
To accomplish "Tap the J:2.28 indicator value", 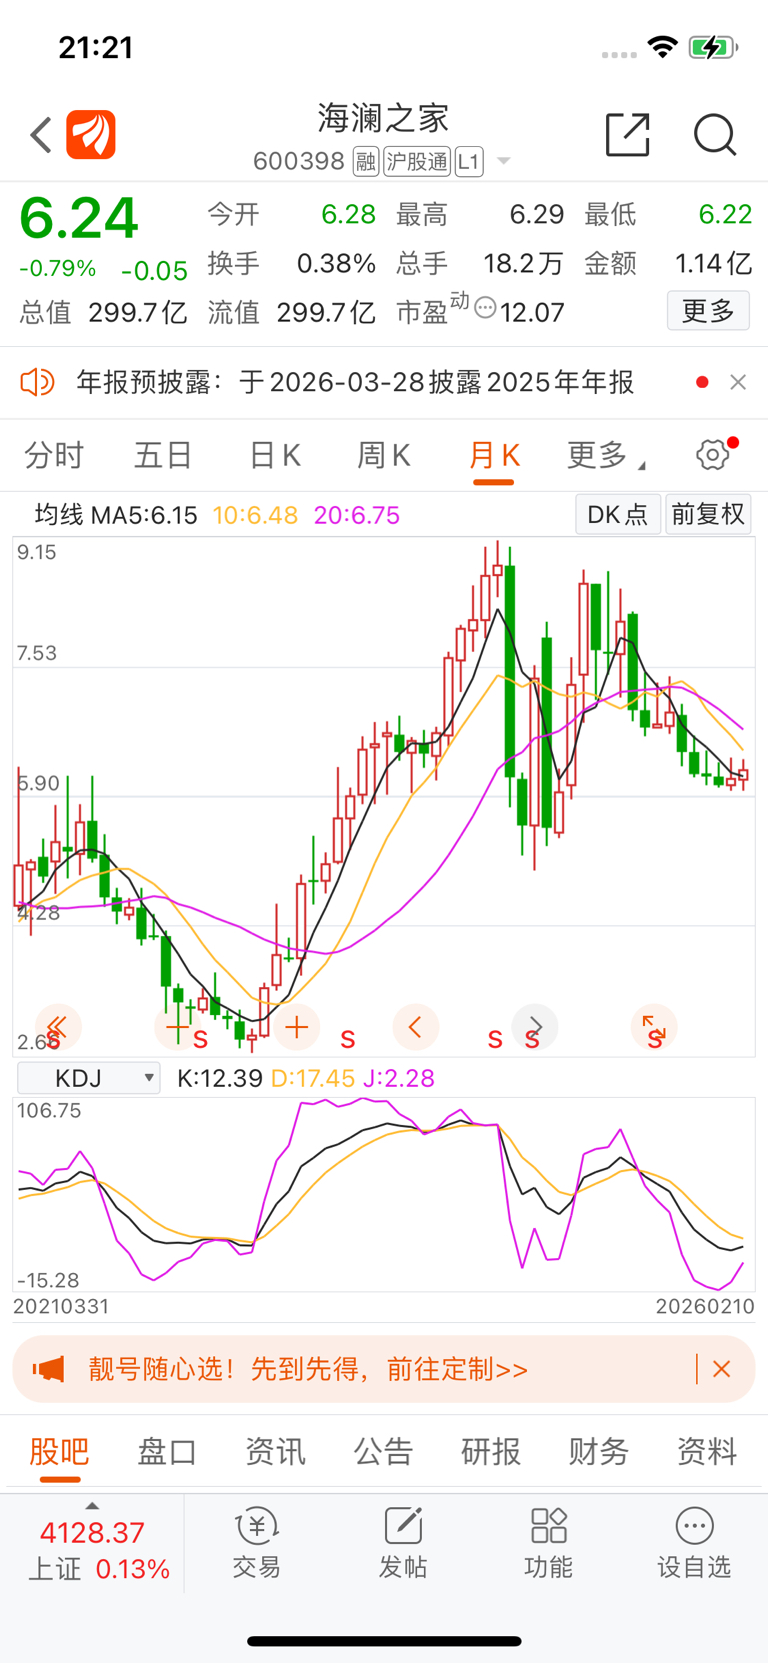I will (x=398, y=1078).
